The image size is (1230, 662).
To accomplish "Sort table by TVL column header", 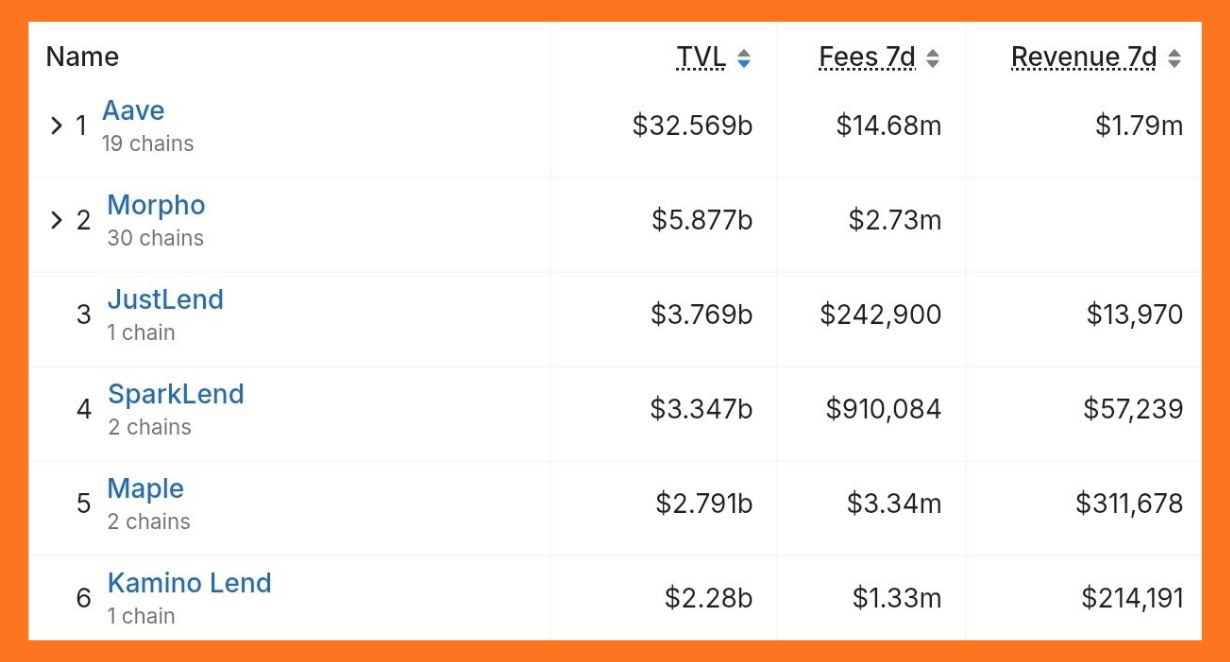I will pos(701,58).
